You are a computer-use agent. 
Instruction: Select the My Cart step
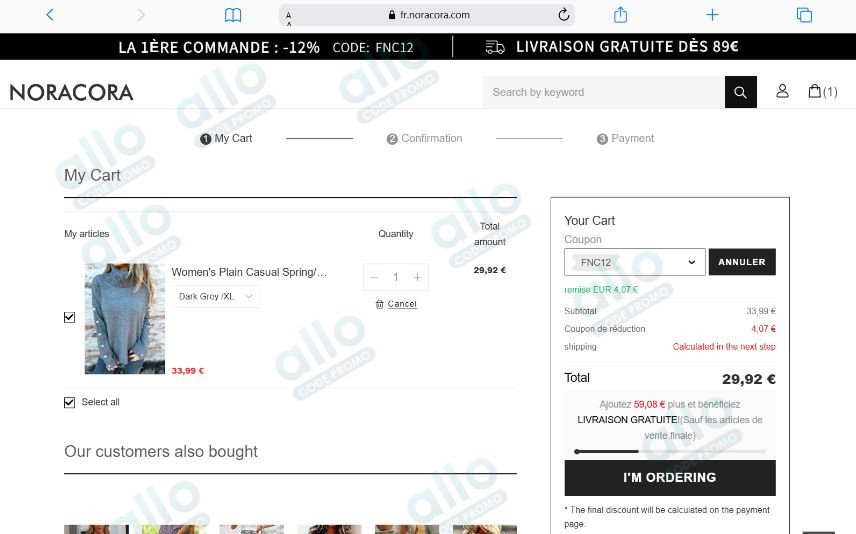coord(226,139)
